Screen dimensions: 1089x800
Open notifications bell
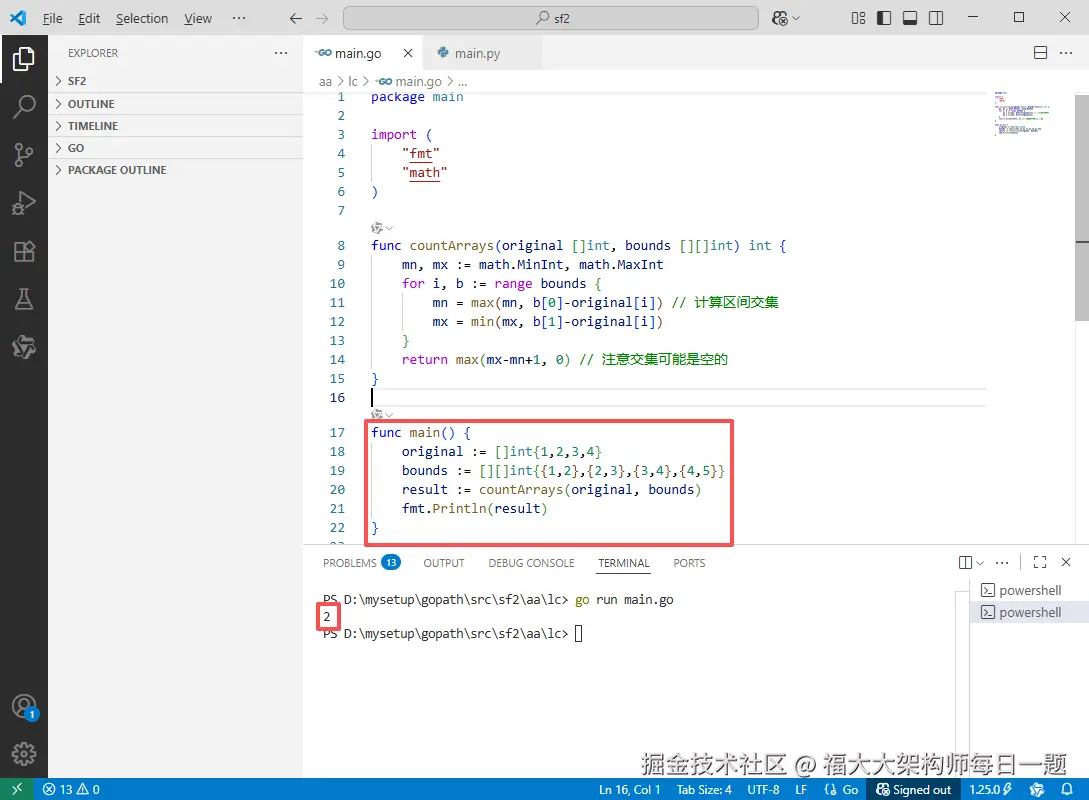[x=1067, y=789]
